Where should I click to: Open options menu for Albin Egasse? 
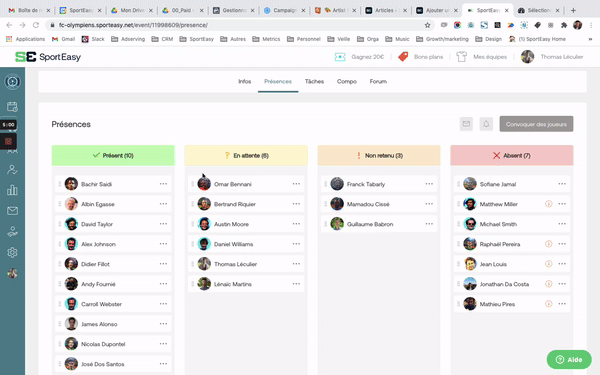(163, 204)
